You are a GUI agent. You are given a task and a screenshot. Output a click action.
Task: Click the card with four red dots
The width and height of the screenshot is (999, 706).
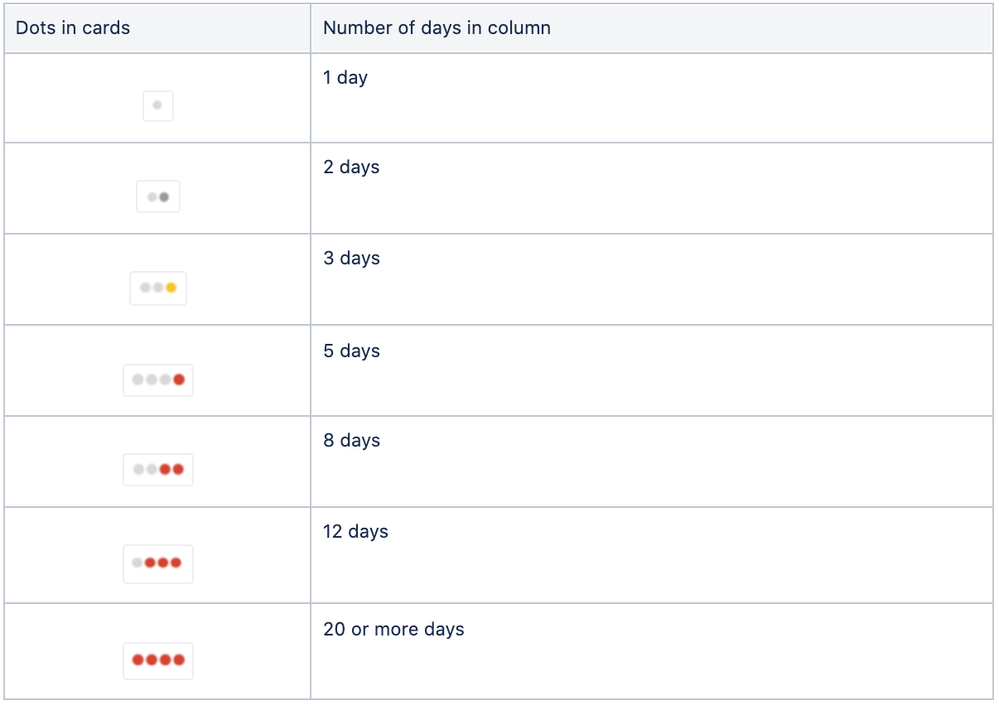pos(158,660)
